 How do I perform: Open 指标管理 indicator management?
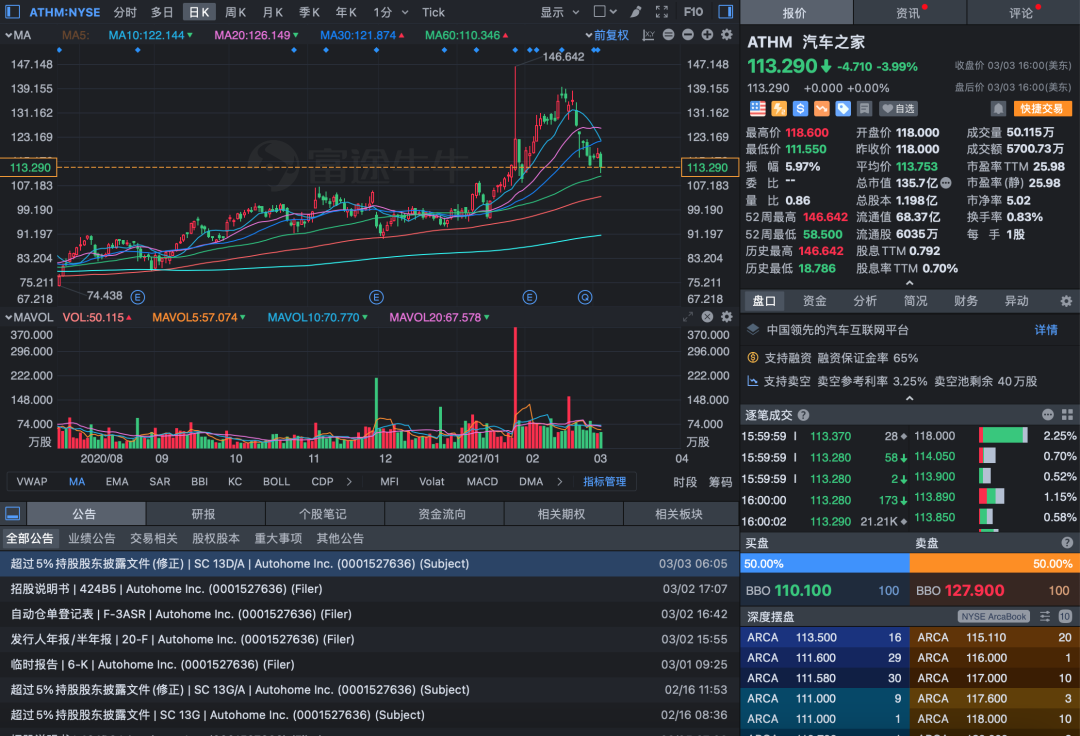[605, 481]
